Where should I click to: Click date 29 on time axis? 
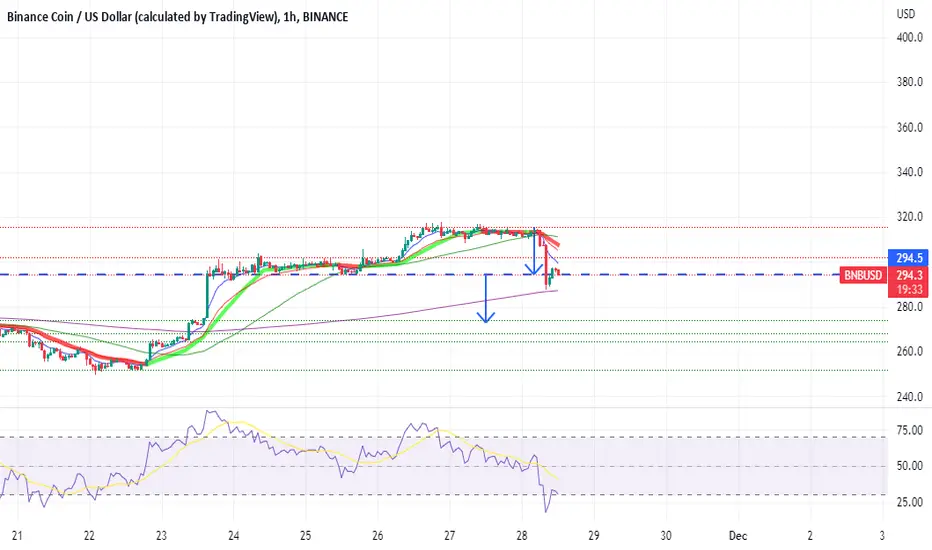pos(594,536)
